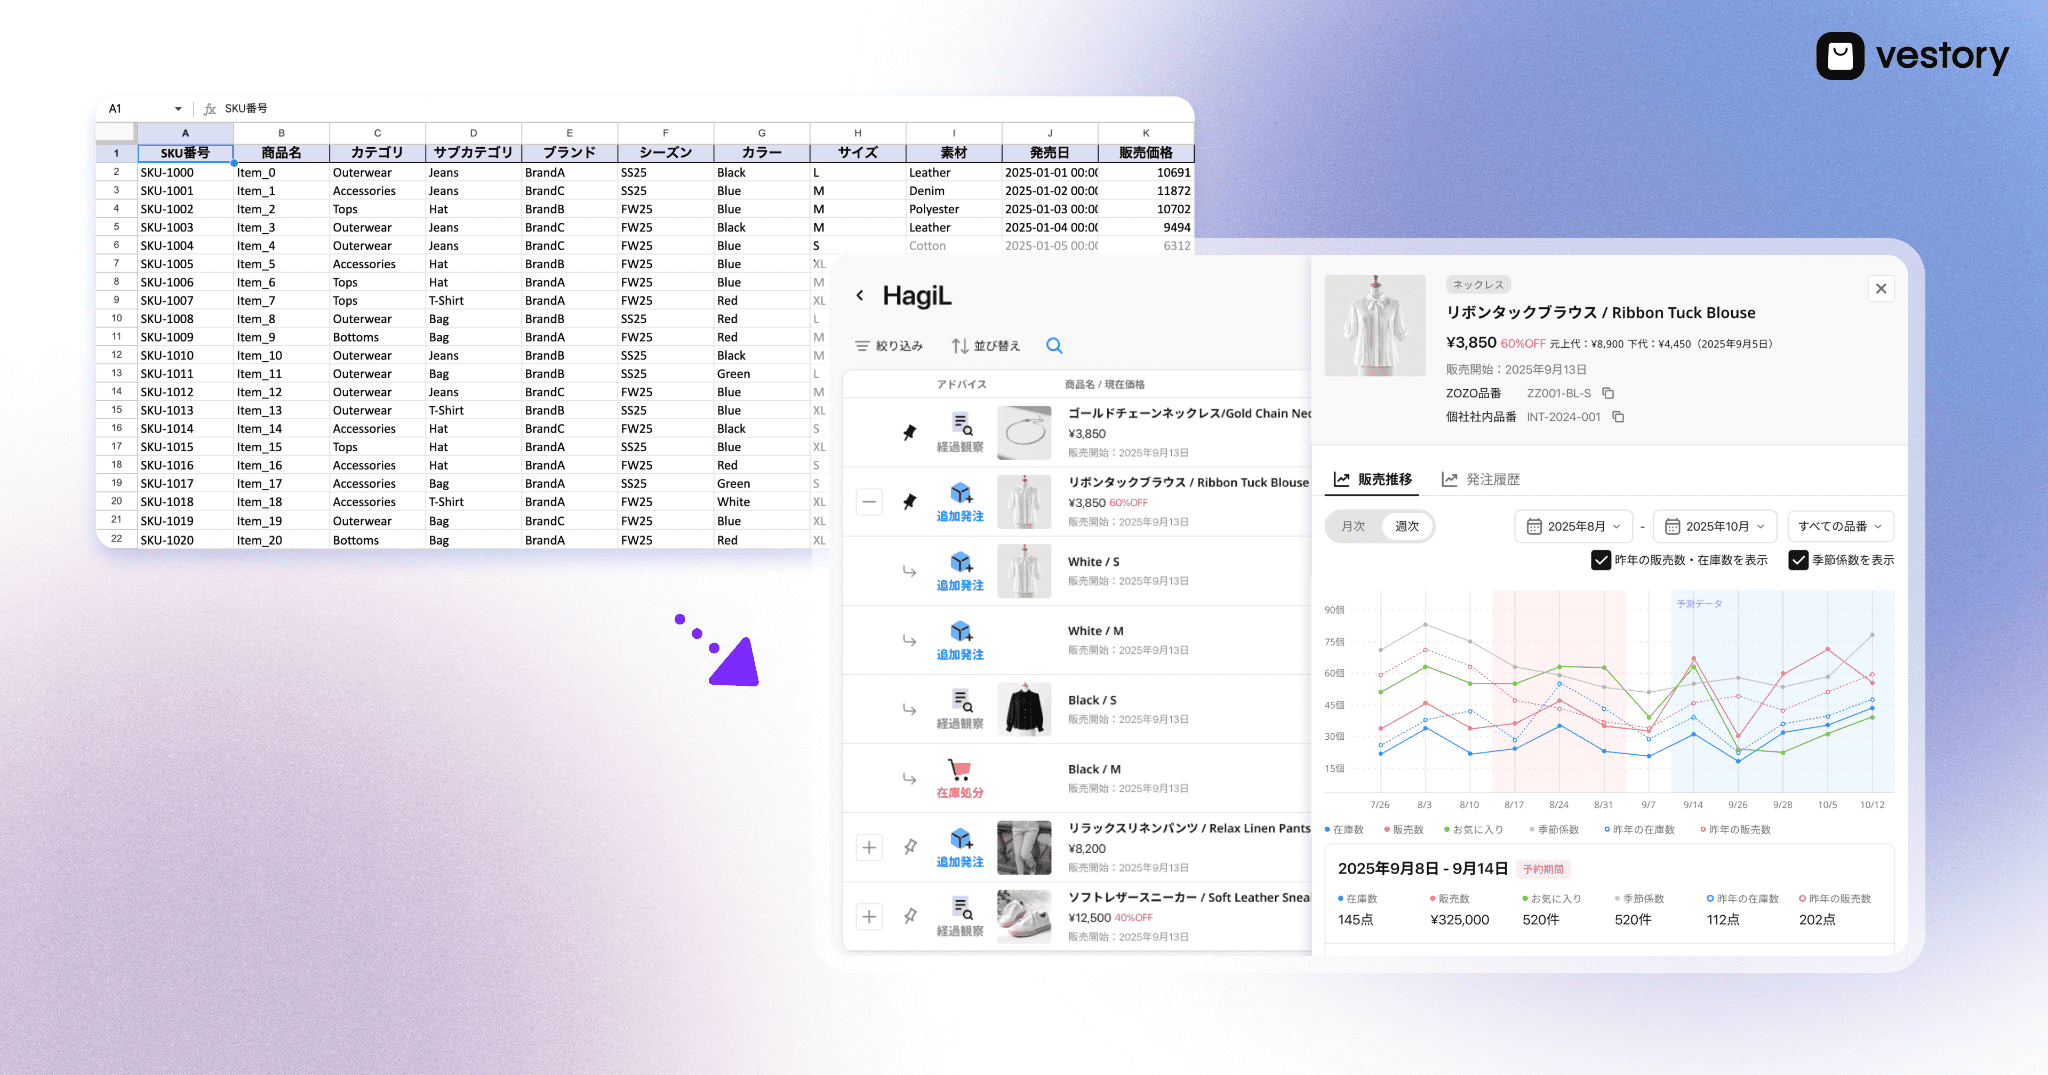Go back using the chevron beside HagiL
The width and height of the screenshot is (2048, 1075).
[x=859, y=296]
